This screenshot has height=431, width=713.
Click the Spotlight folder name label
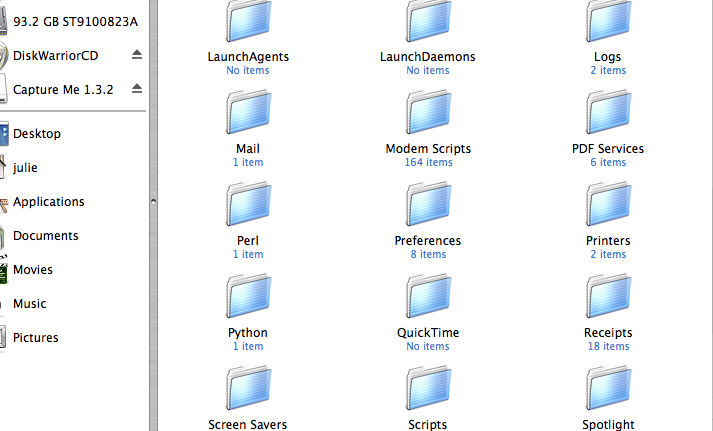(608, 425)
